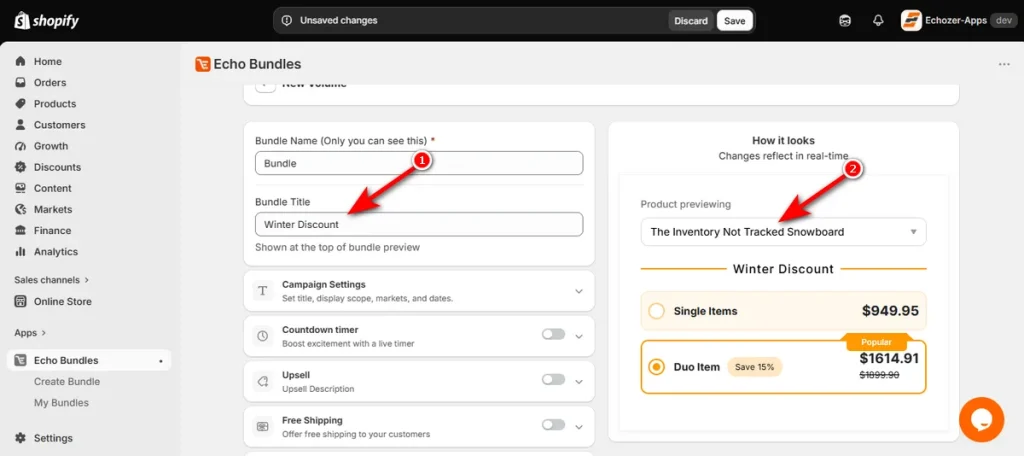Open Online Store sales channel
1024x456 pixels.
[63, 301]
